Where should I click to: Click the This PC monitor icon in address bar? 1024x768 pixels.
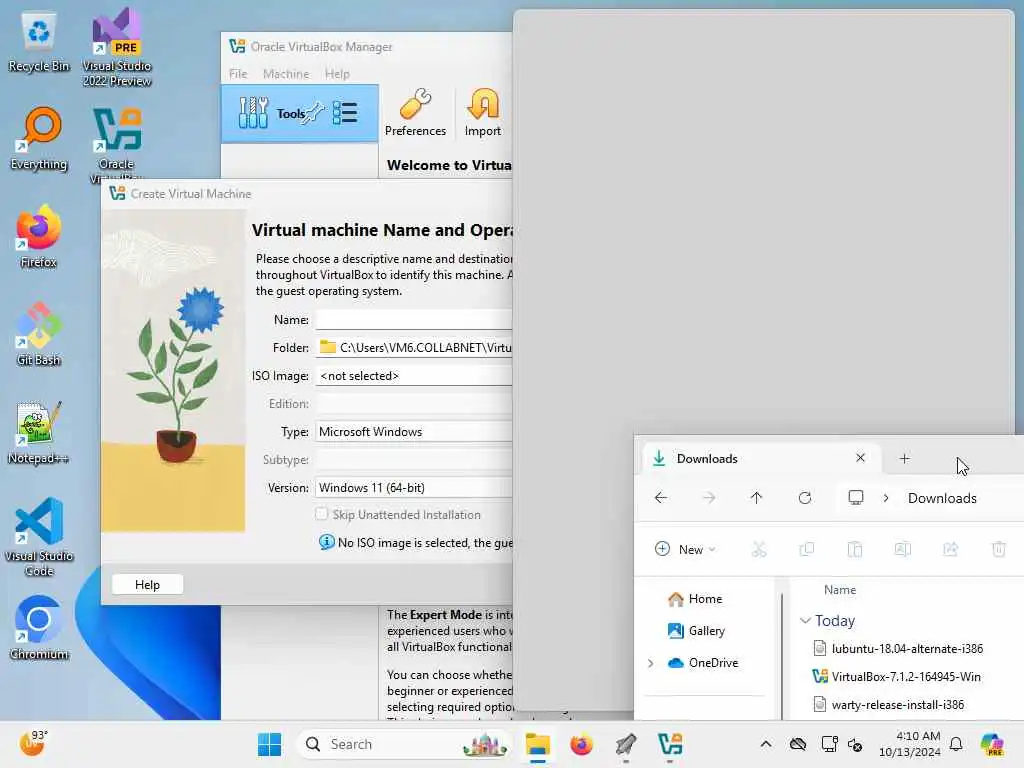pyautogui.click(x=856, y=498)
